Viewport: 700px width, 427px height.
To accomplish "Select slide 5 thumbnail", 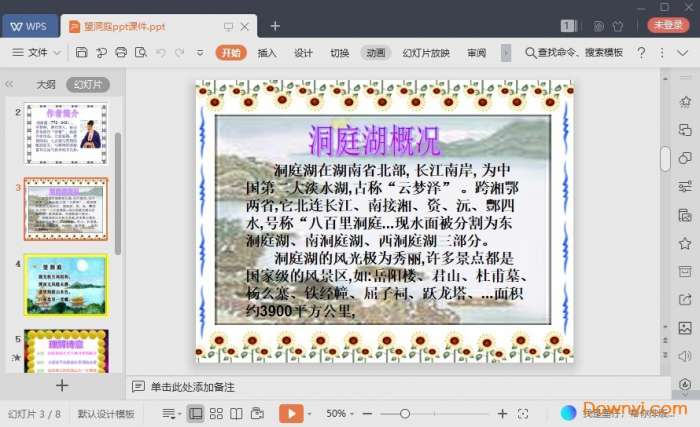I will [x=66, y=351].
